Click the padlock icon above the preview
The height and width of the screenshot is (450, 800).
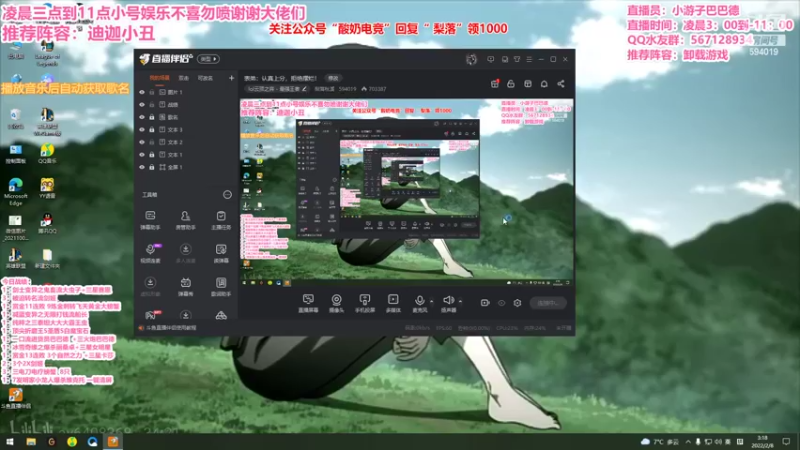click(511, 84)
